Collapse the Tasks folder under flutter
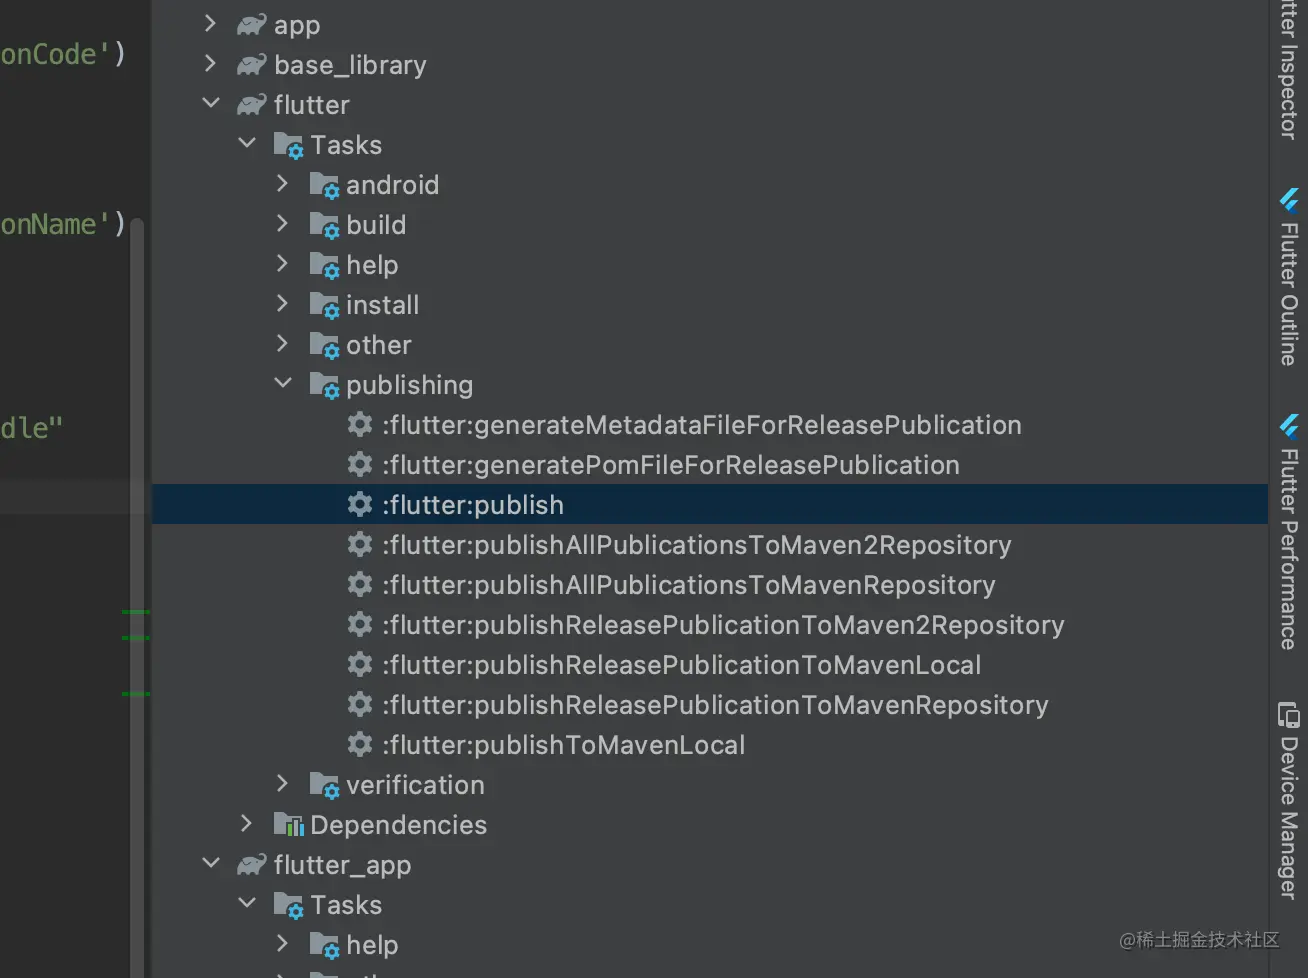Screen dimensions: 1308x978 pos(247,143)
